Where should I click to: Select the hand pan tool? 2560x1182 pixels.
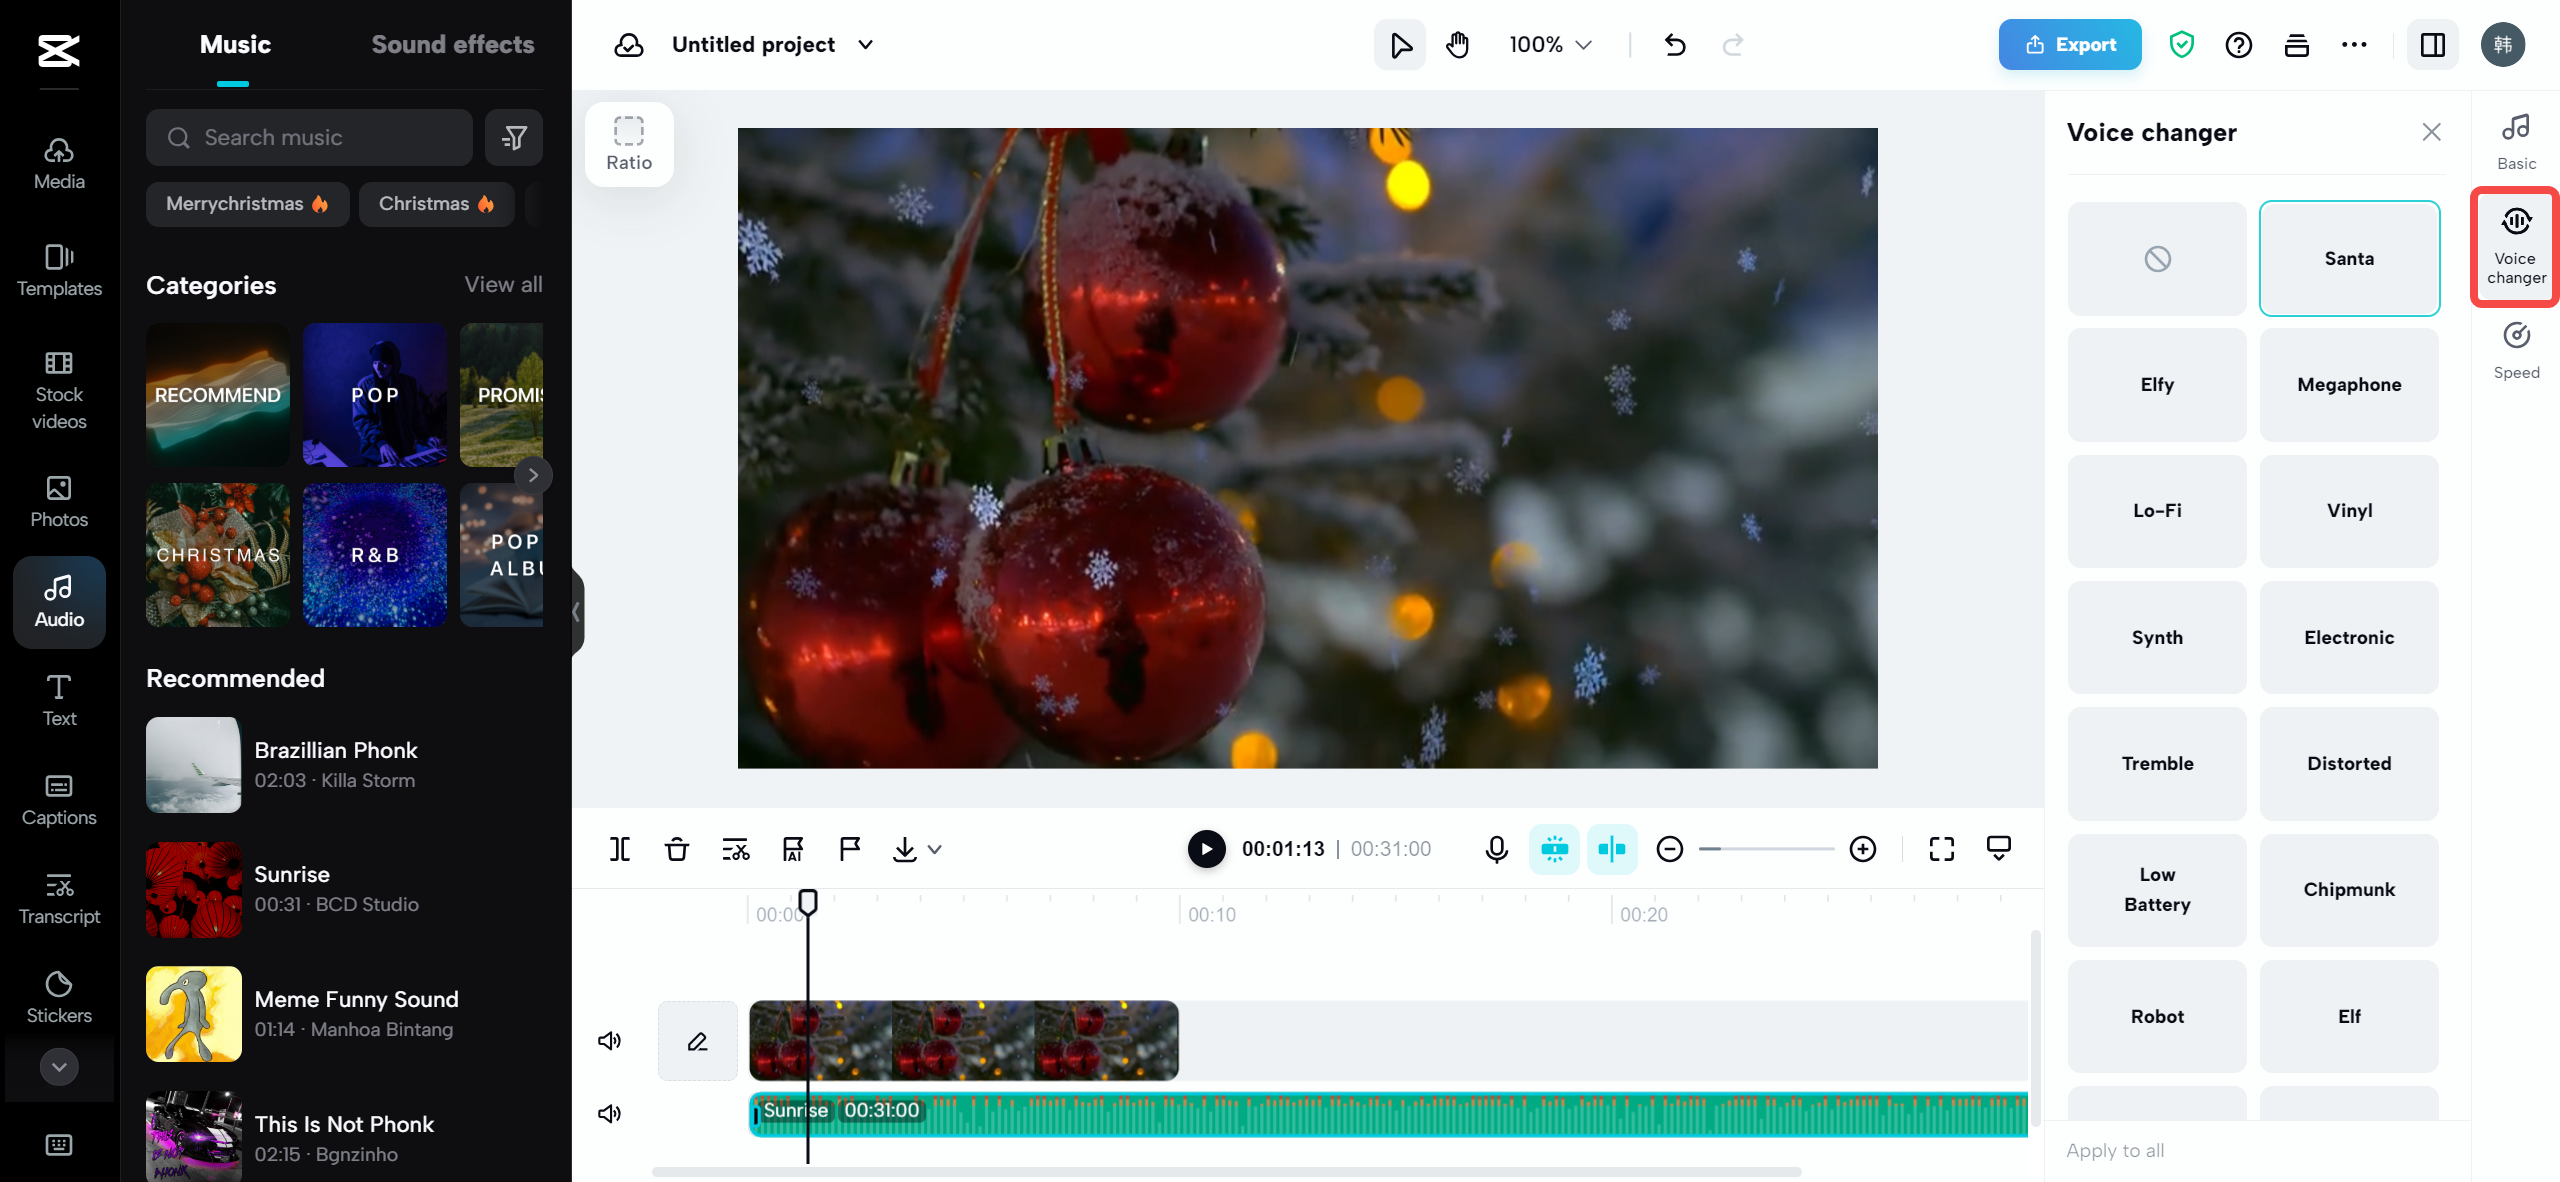[1458, 45]
